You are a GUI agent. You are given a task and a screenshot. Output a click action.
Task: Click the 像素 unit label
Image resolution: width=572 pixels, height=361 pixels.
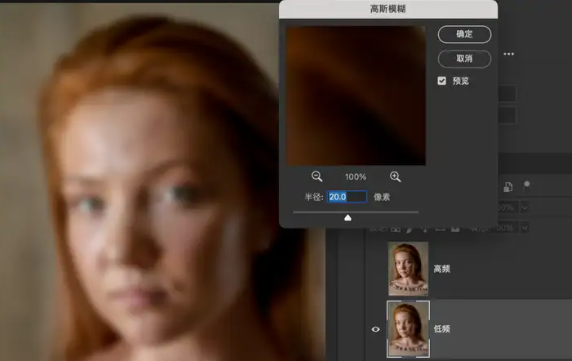(x=382, y=197)
